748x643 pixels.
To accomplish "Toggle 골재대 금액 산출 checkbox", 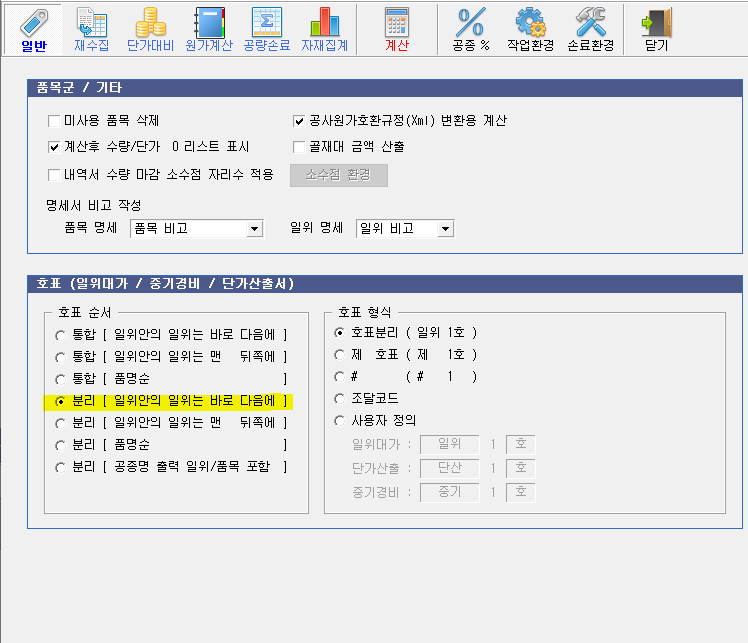I will [299, 147].
